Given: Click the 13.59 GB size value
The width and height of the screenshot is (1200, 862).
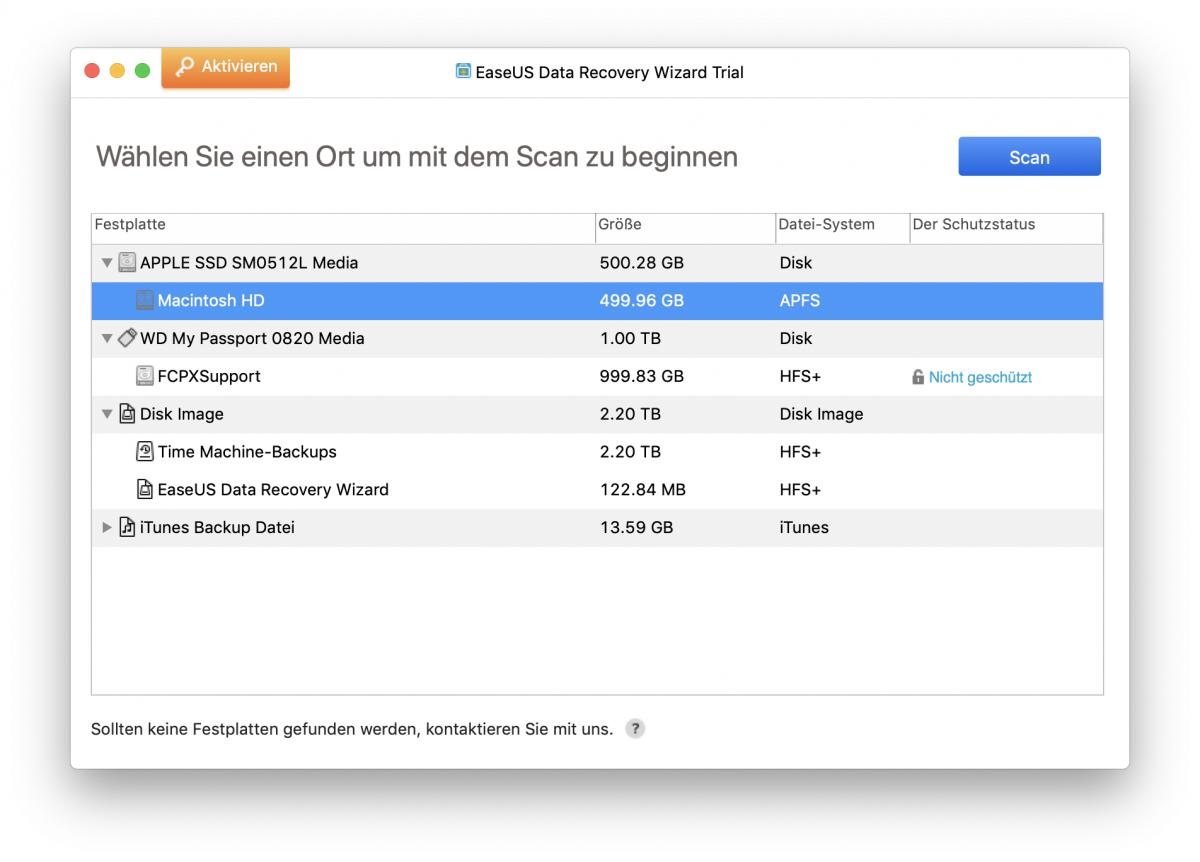Looking at the screenshot, I should (x=636, y=527).
